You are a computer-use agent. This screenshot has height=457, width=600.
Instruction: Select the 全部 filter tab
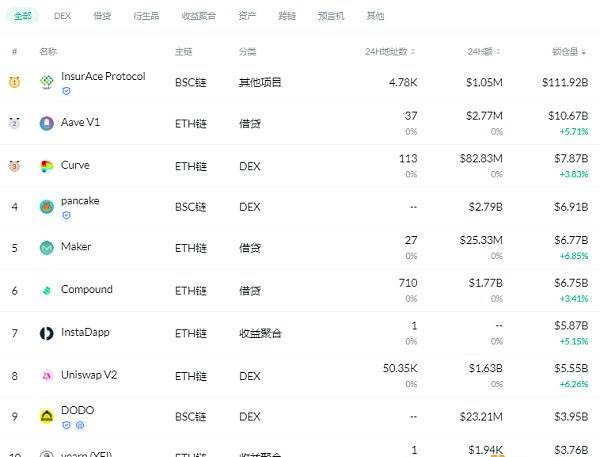(x=23, y=16)
